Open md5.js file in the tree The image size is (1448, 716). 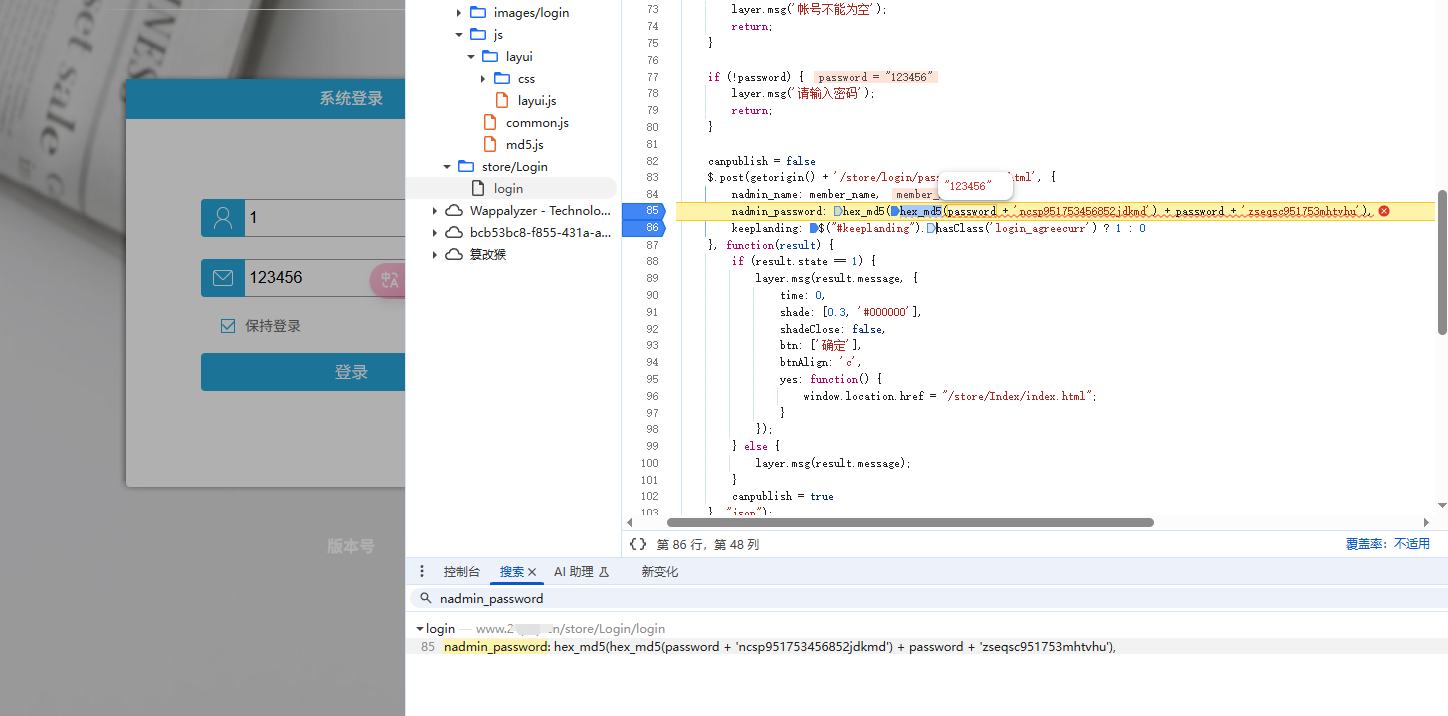tap(524, 145)
